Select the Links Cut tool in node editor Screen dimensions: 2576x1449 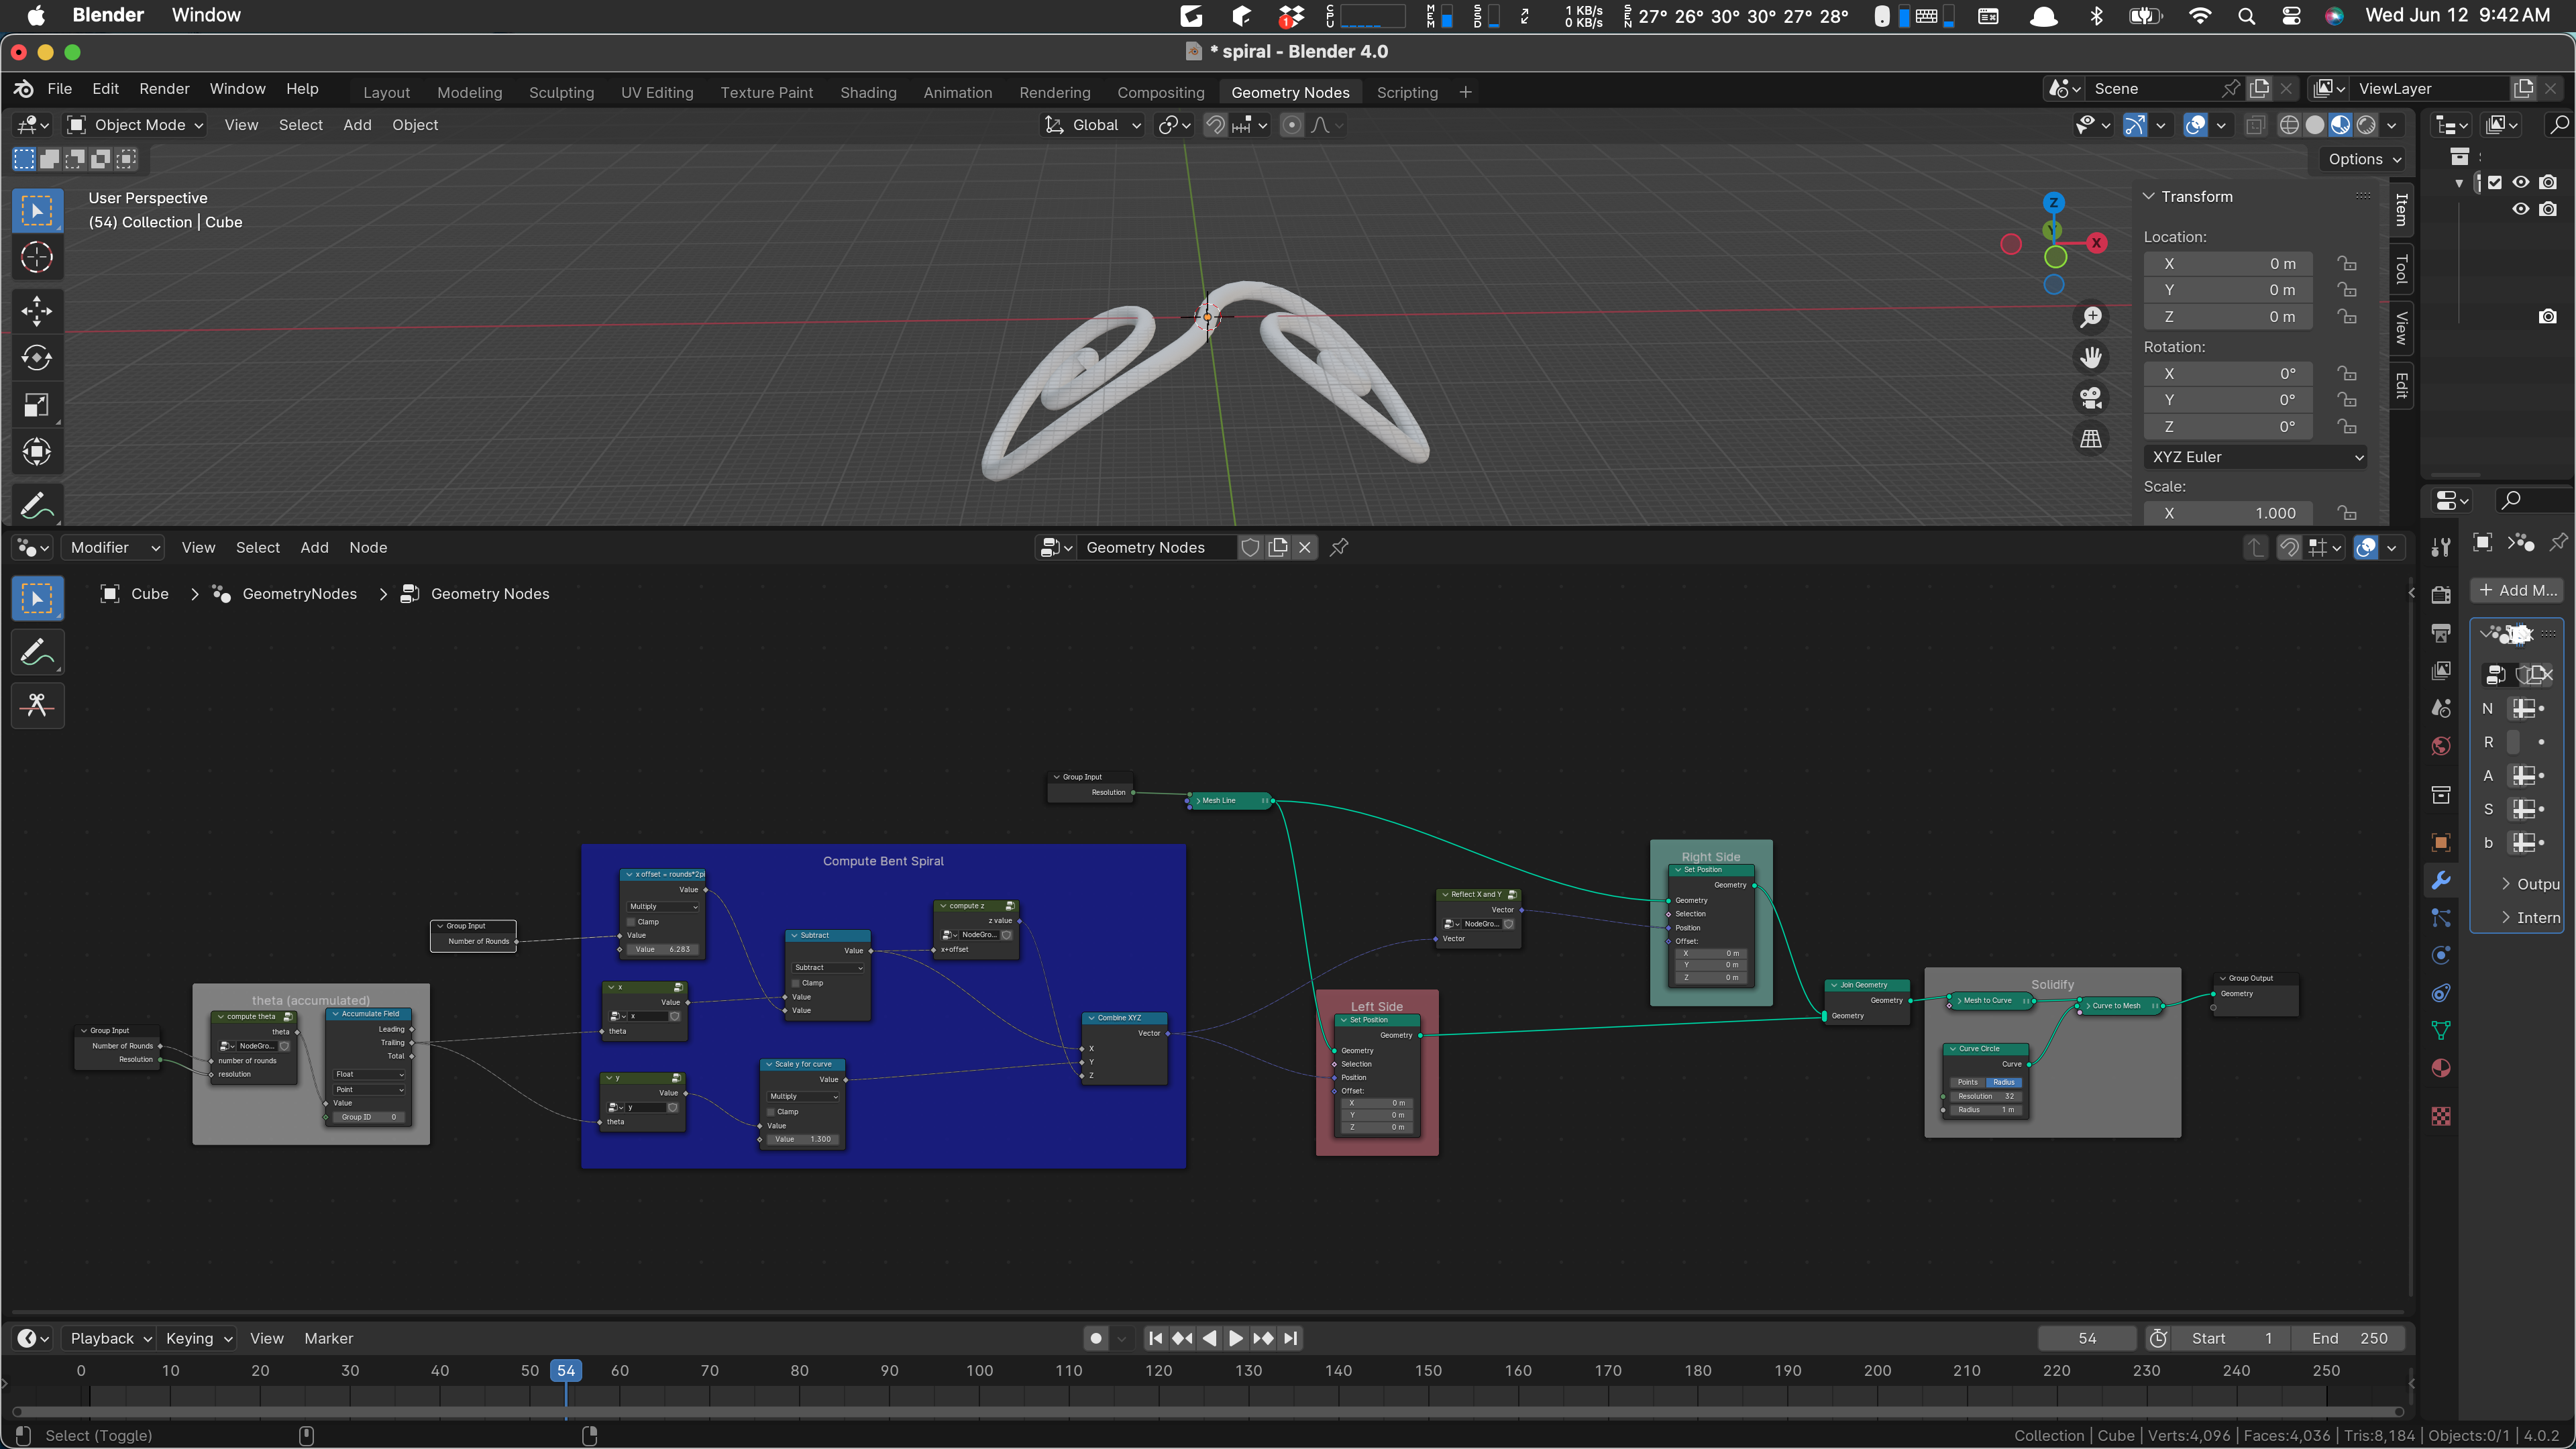[x=38, y=706]
